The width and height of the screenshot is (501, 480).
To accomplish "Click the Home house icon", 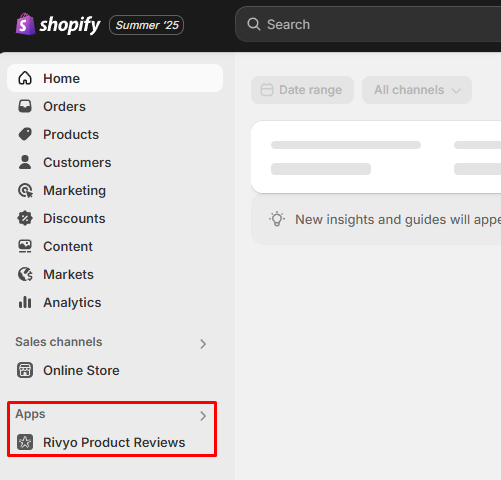I will (x=25, y=78).
